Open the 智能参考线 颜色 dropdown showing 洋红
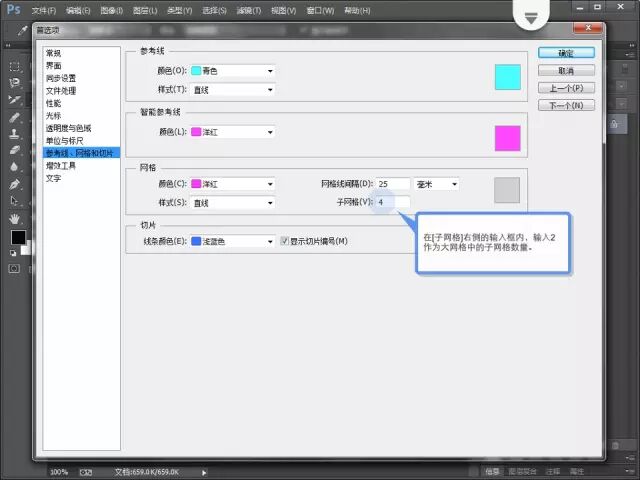The width and height of the screenshot is (640, 480). (x=232, y=131)
